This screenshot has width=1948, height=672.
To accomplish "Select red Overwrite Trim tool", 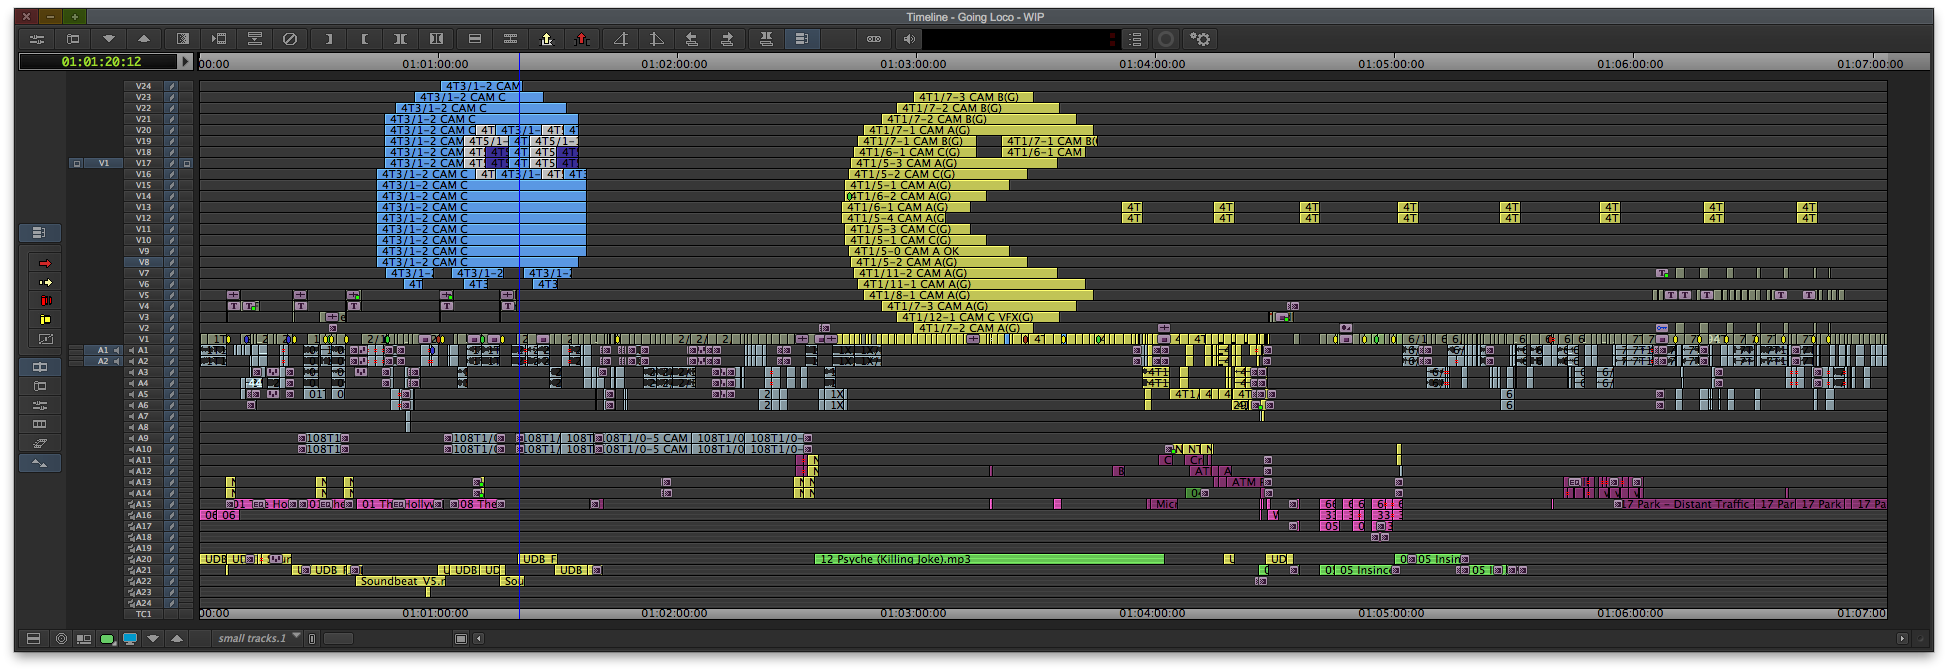I will [44, 300].
